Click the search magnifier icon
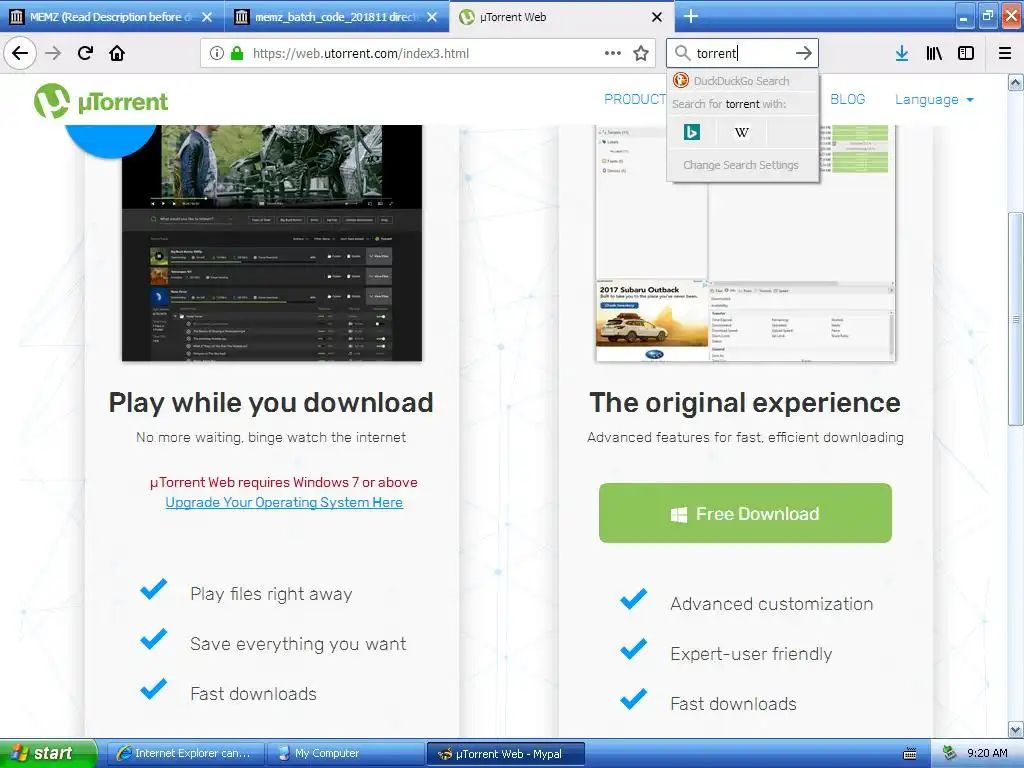The image size is (1024, 768). pyautogui.click(x=682, y=53)
